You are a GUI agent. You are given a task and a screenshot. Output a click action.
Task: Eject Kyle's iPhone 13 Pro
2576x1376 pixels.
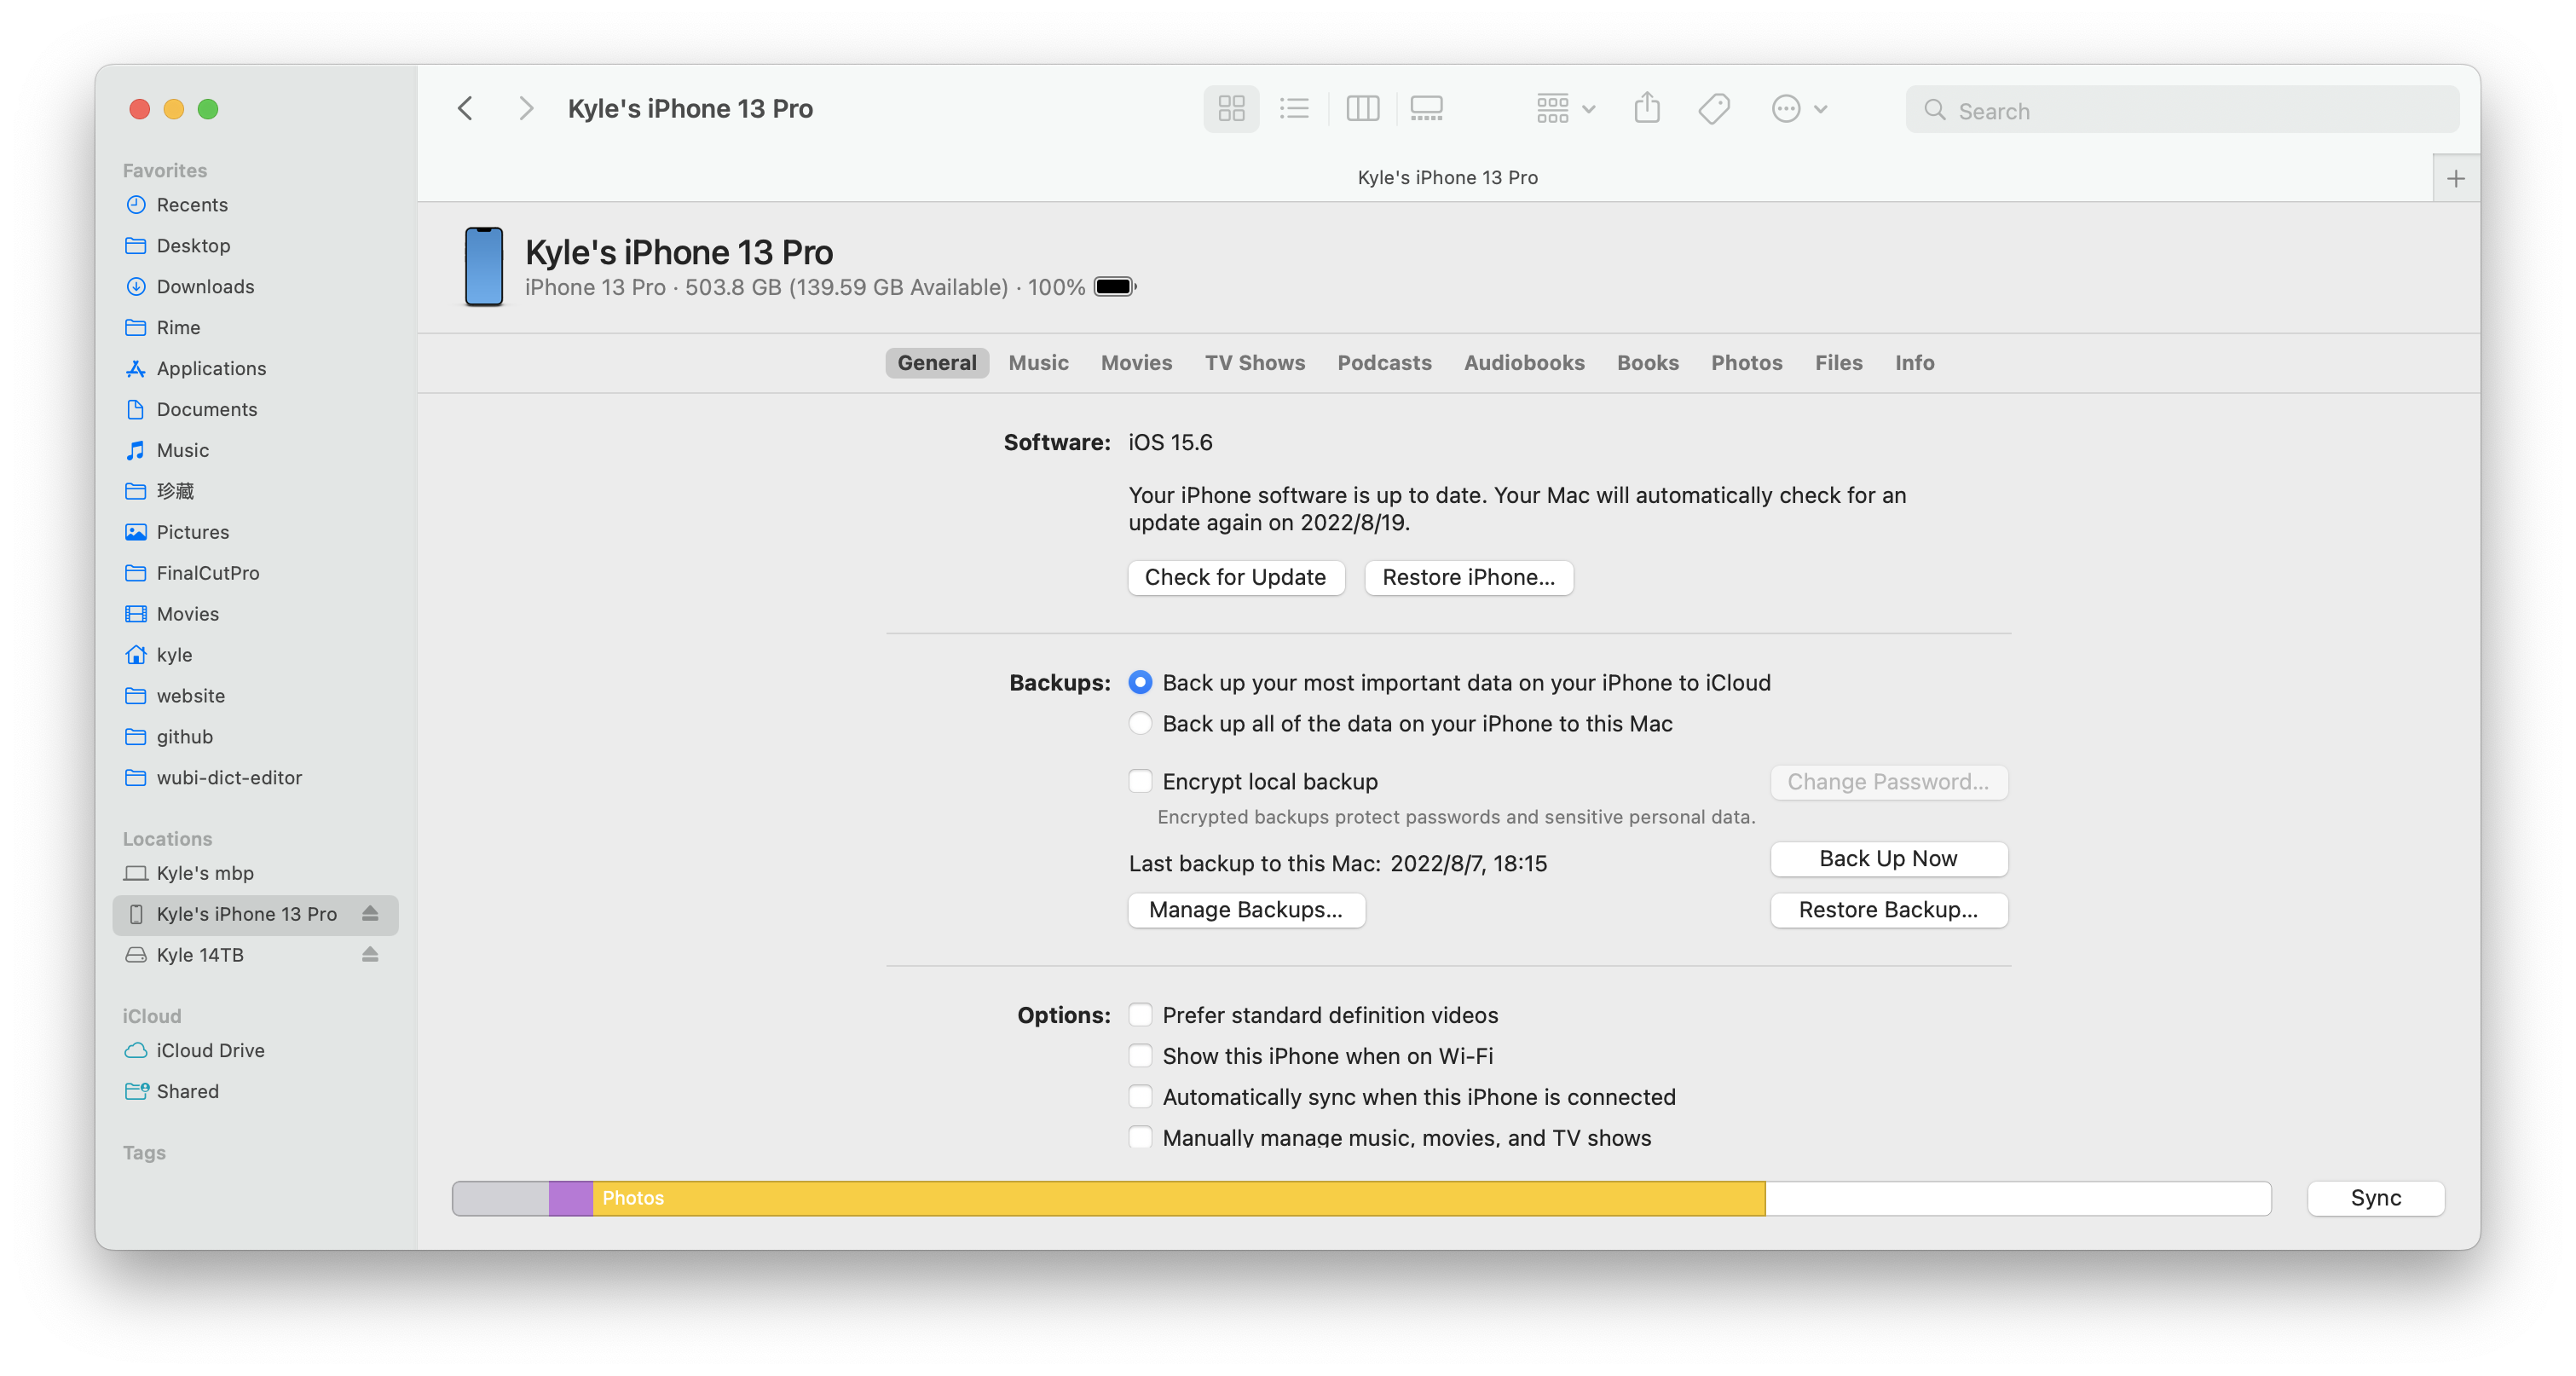(x=370, y=913)
